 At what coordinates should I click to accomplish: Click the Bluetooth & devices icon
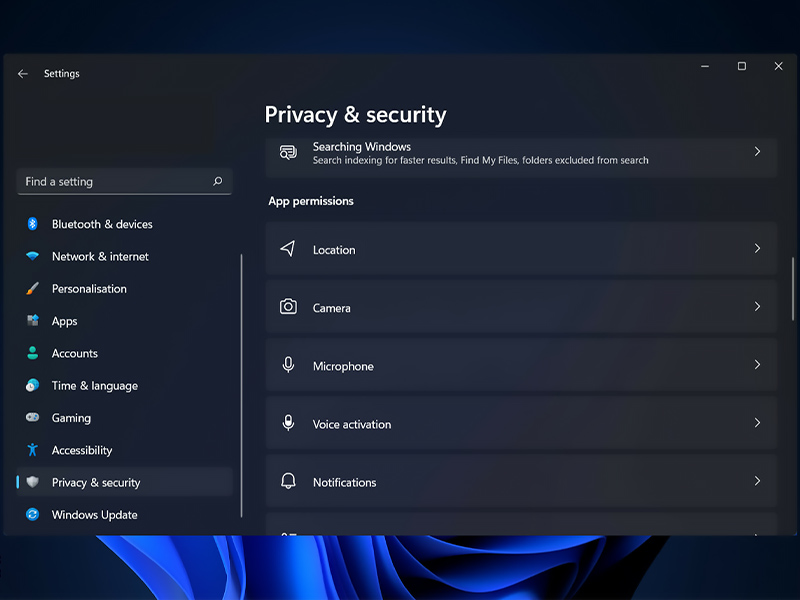tap(32, 224)
